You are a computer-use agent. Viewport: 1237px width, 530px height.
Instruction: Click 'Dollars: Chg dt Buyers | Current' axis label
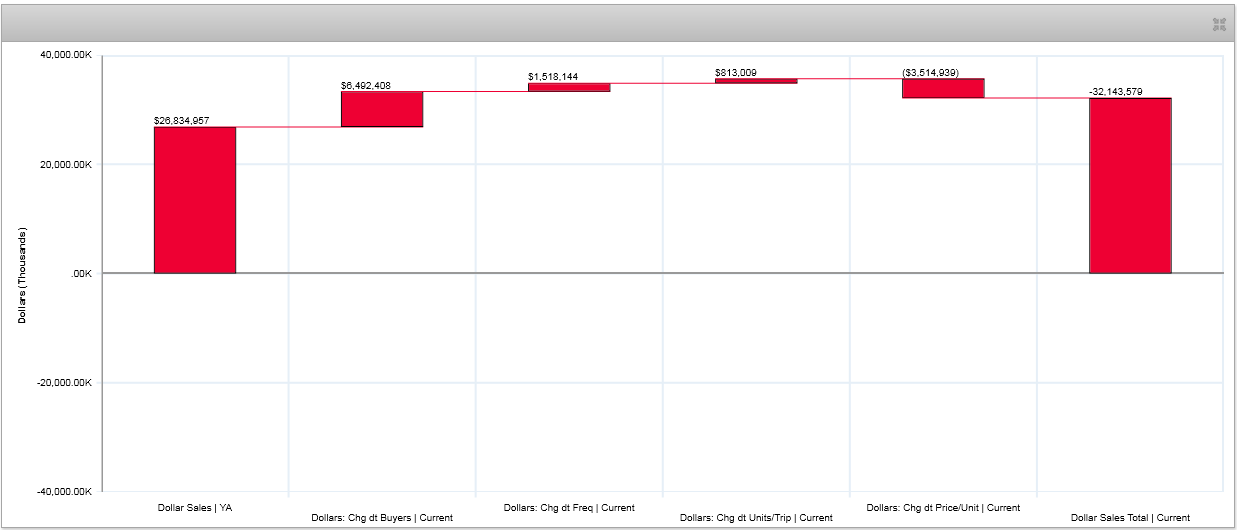(x=382, y=518)
